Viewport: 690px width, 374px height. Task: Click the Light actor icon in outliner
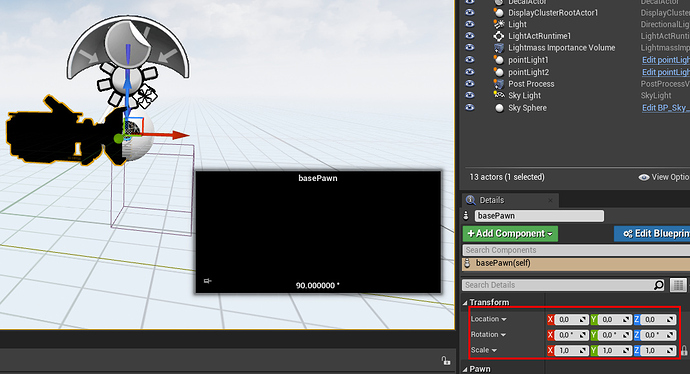point(499,24)
